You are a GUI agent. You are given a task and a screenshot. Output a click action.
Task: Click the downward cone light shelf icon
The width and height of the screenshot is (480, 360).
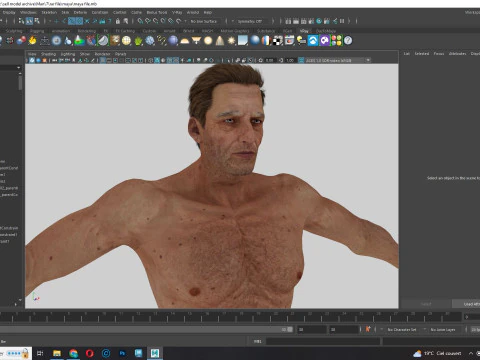(x=196, y=41)
